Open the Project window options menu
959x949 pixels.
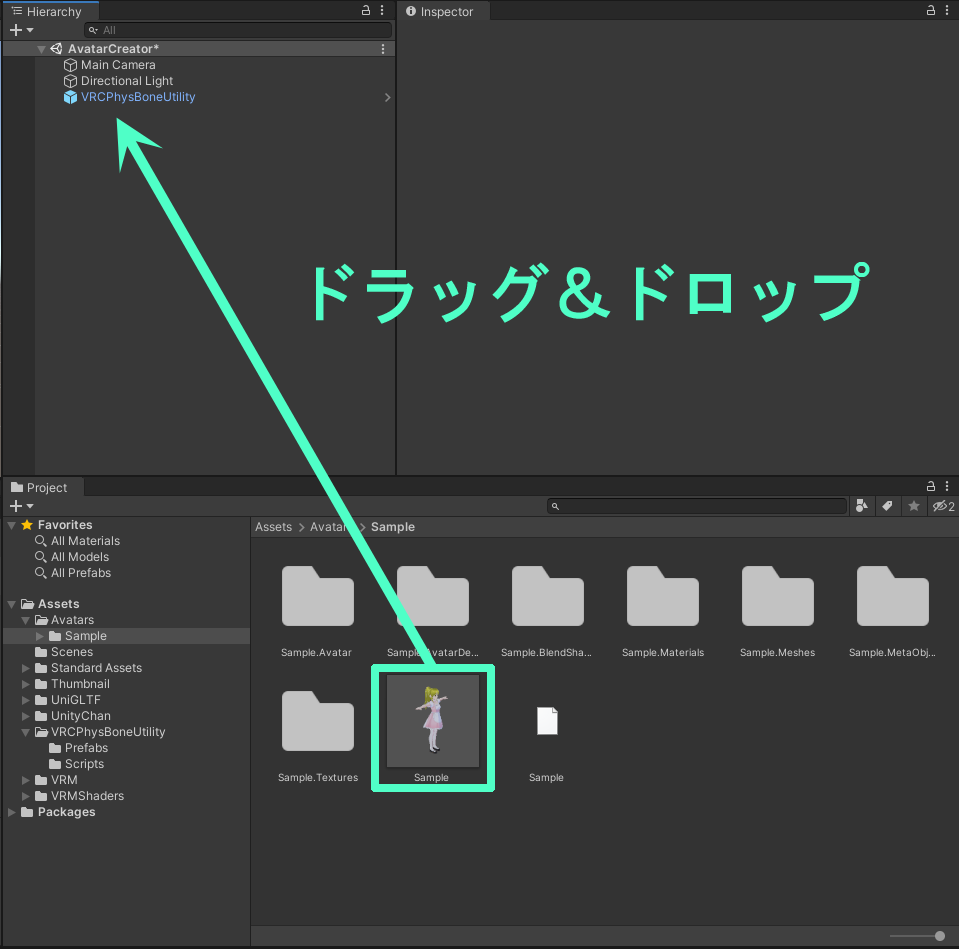point(946,486)
